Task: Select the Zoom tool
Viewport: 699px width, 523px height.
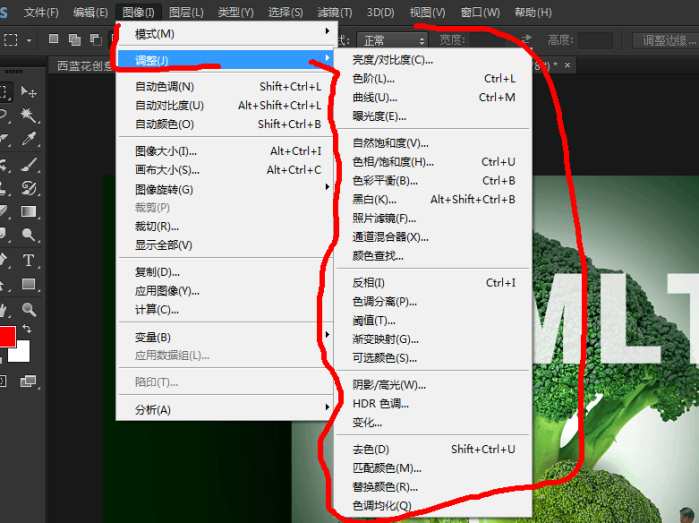Action: tap(29, 309)
